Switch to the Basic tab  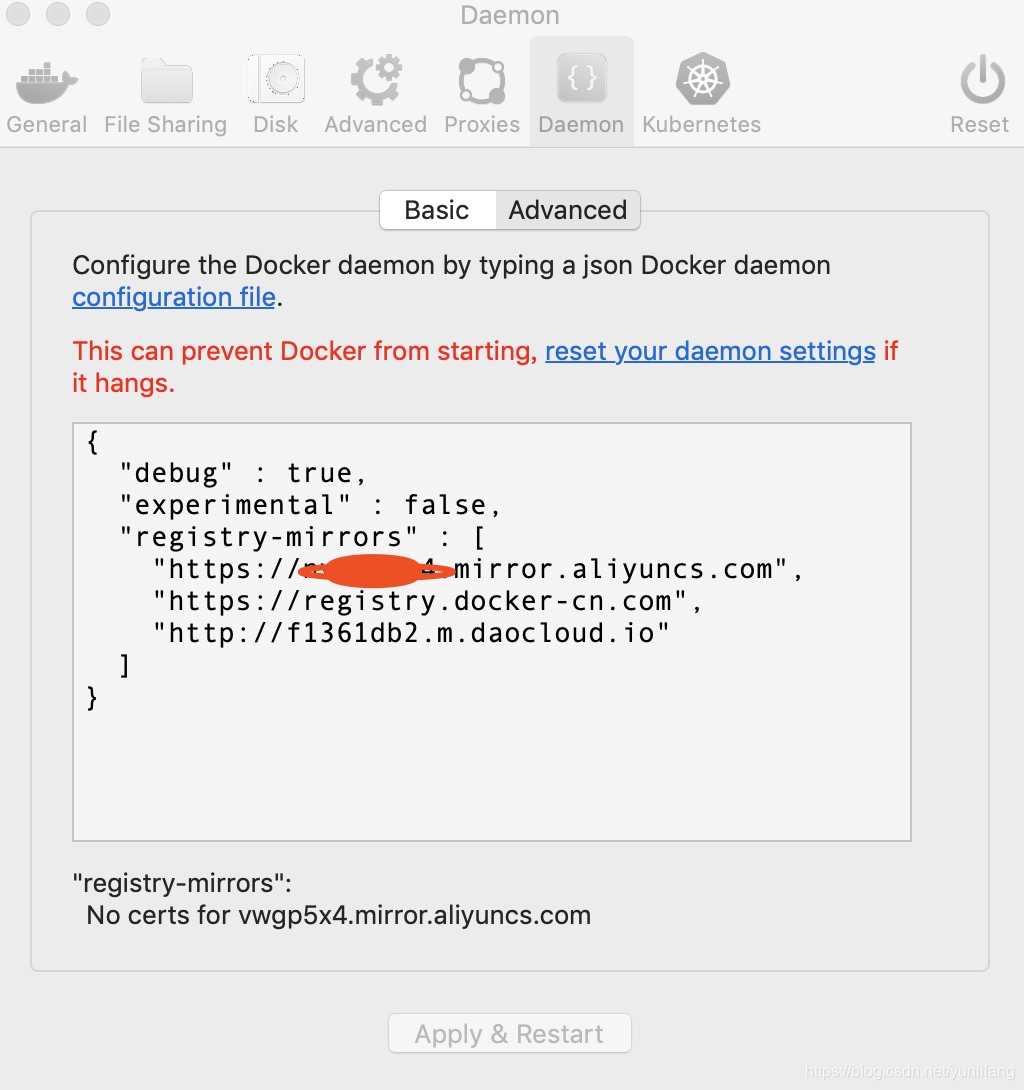click(x=437, y=210)
